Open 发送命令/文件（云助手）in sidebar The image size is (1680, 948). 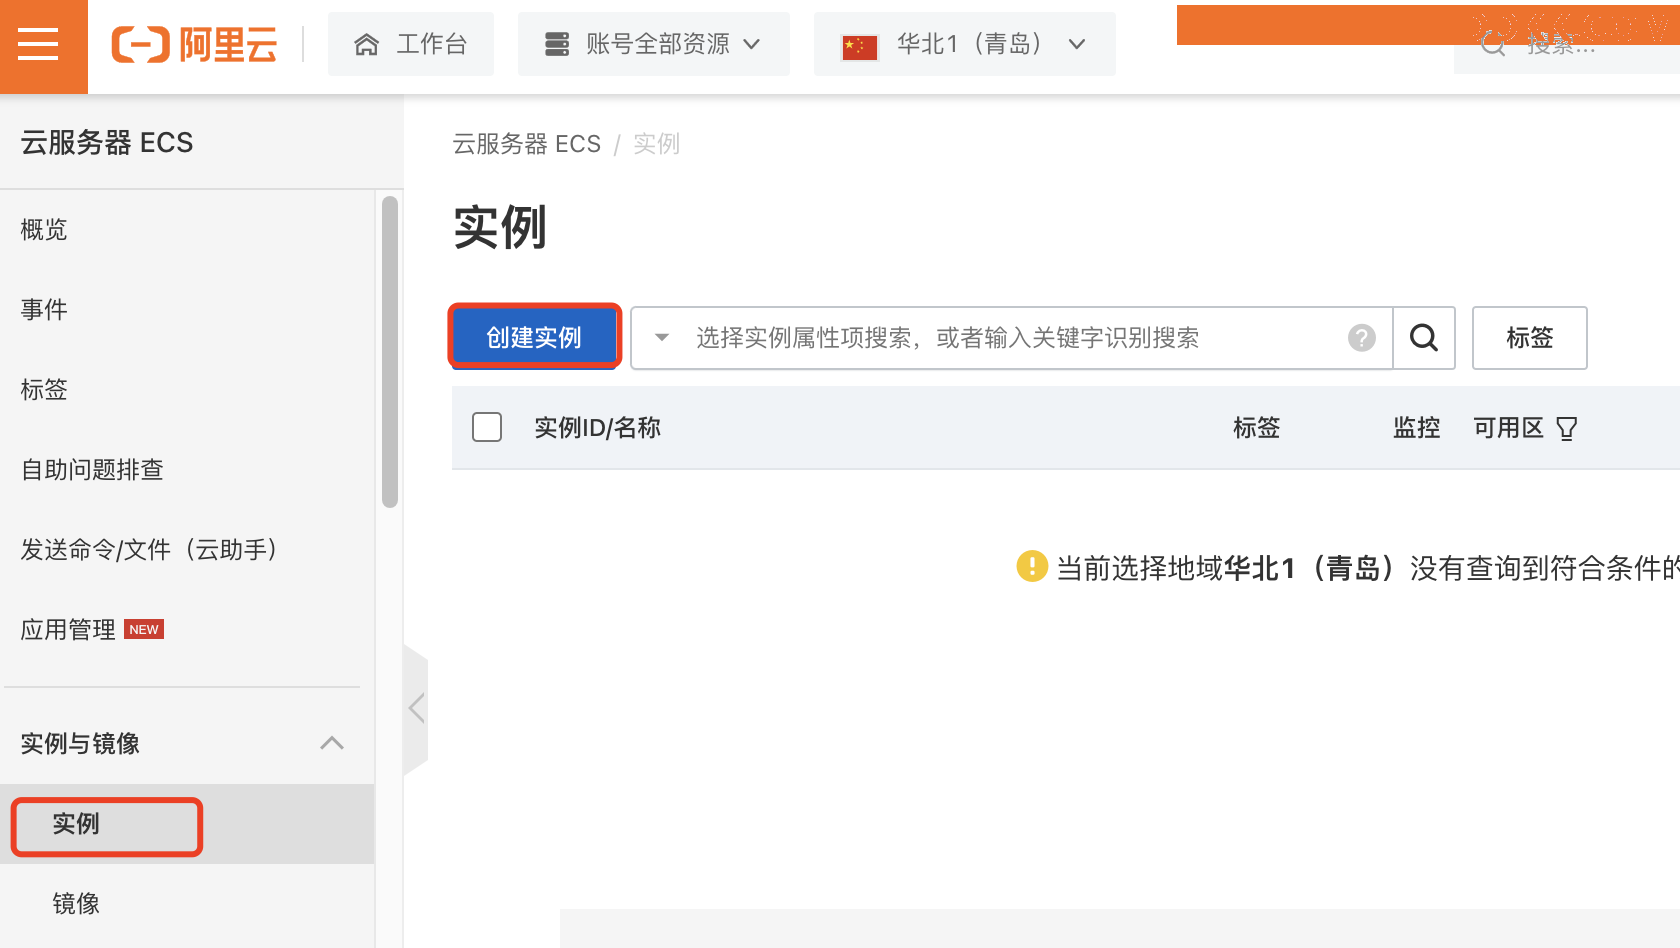point(149,549)
